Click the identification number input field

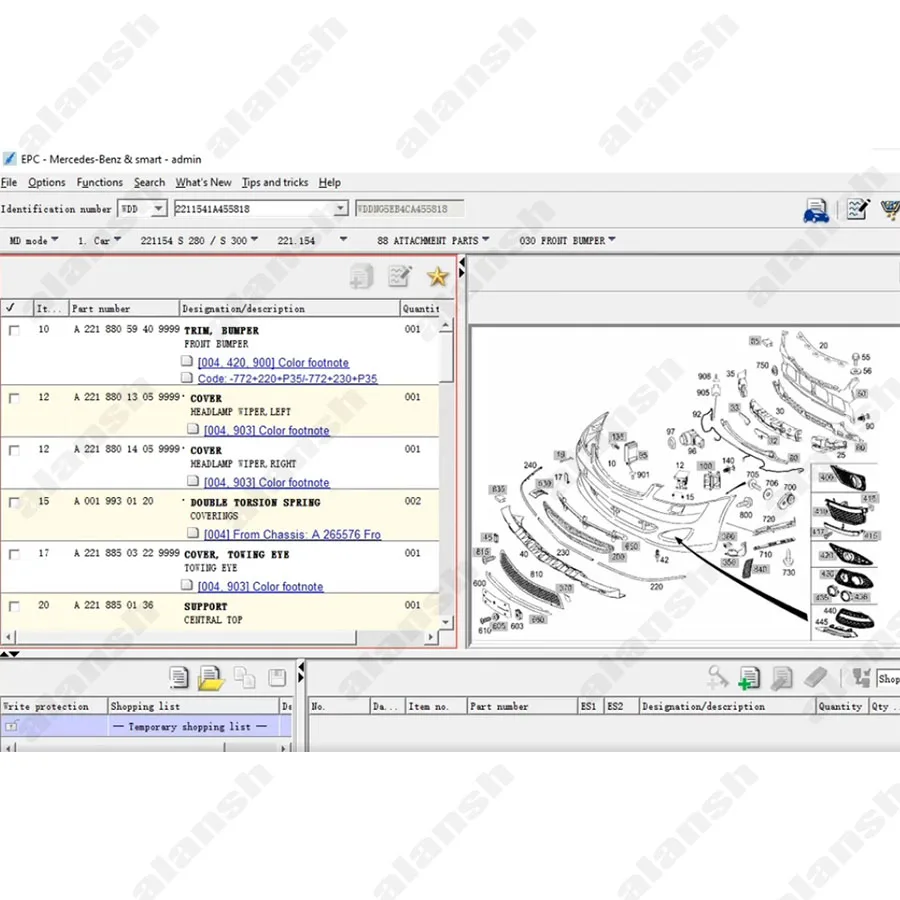(254, 209)
